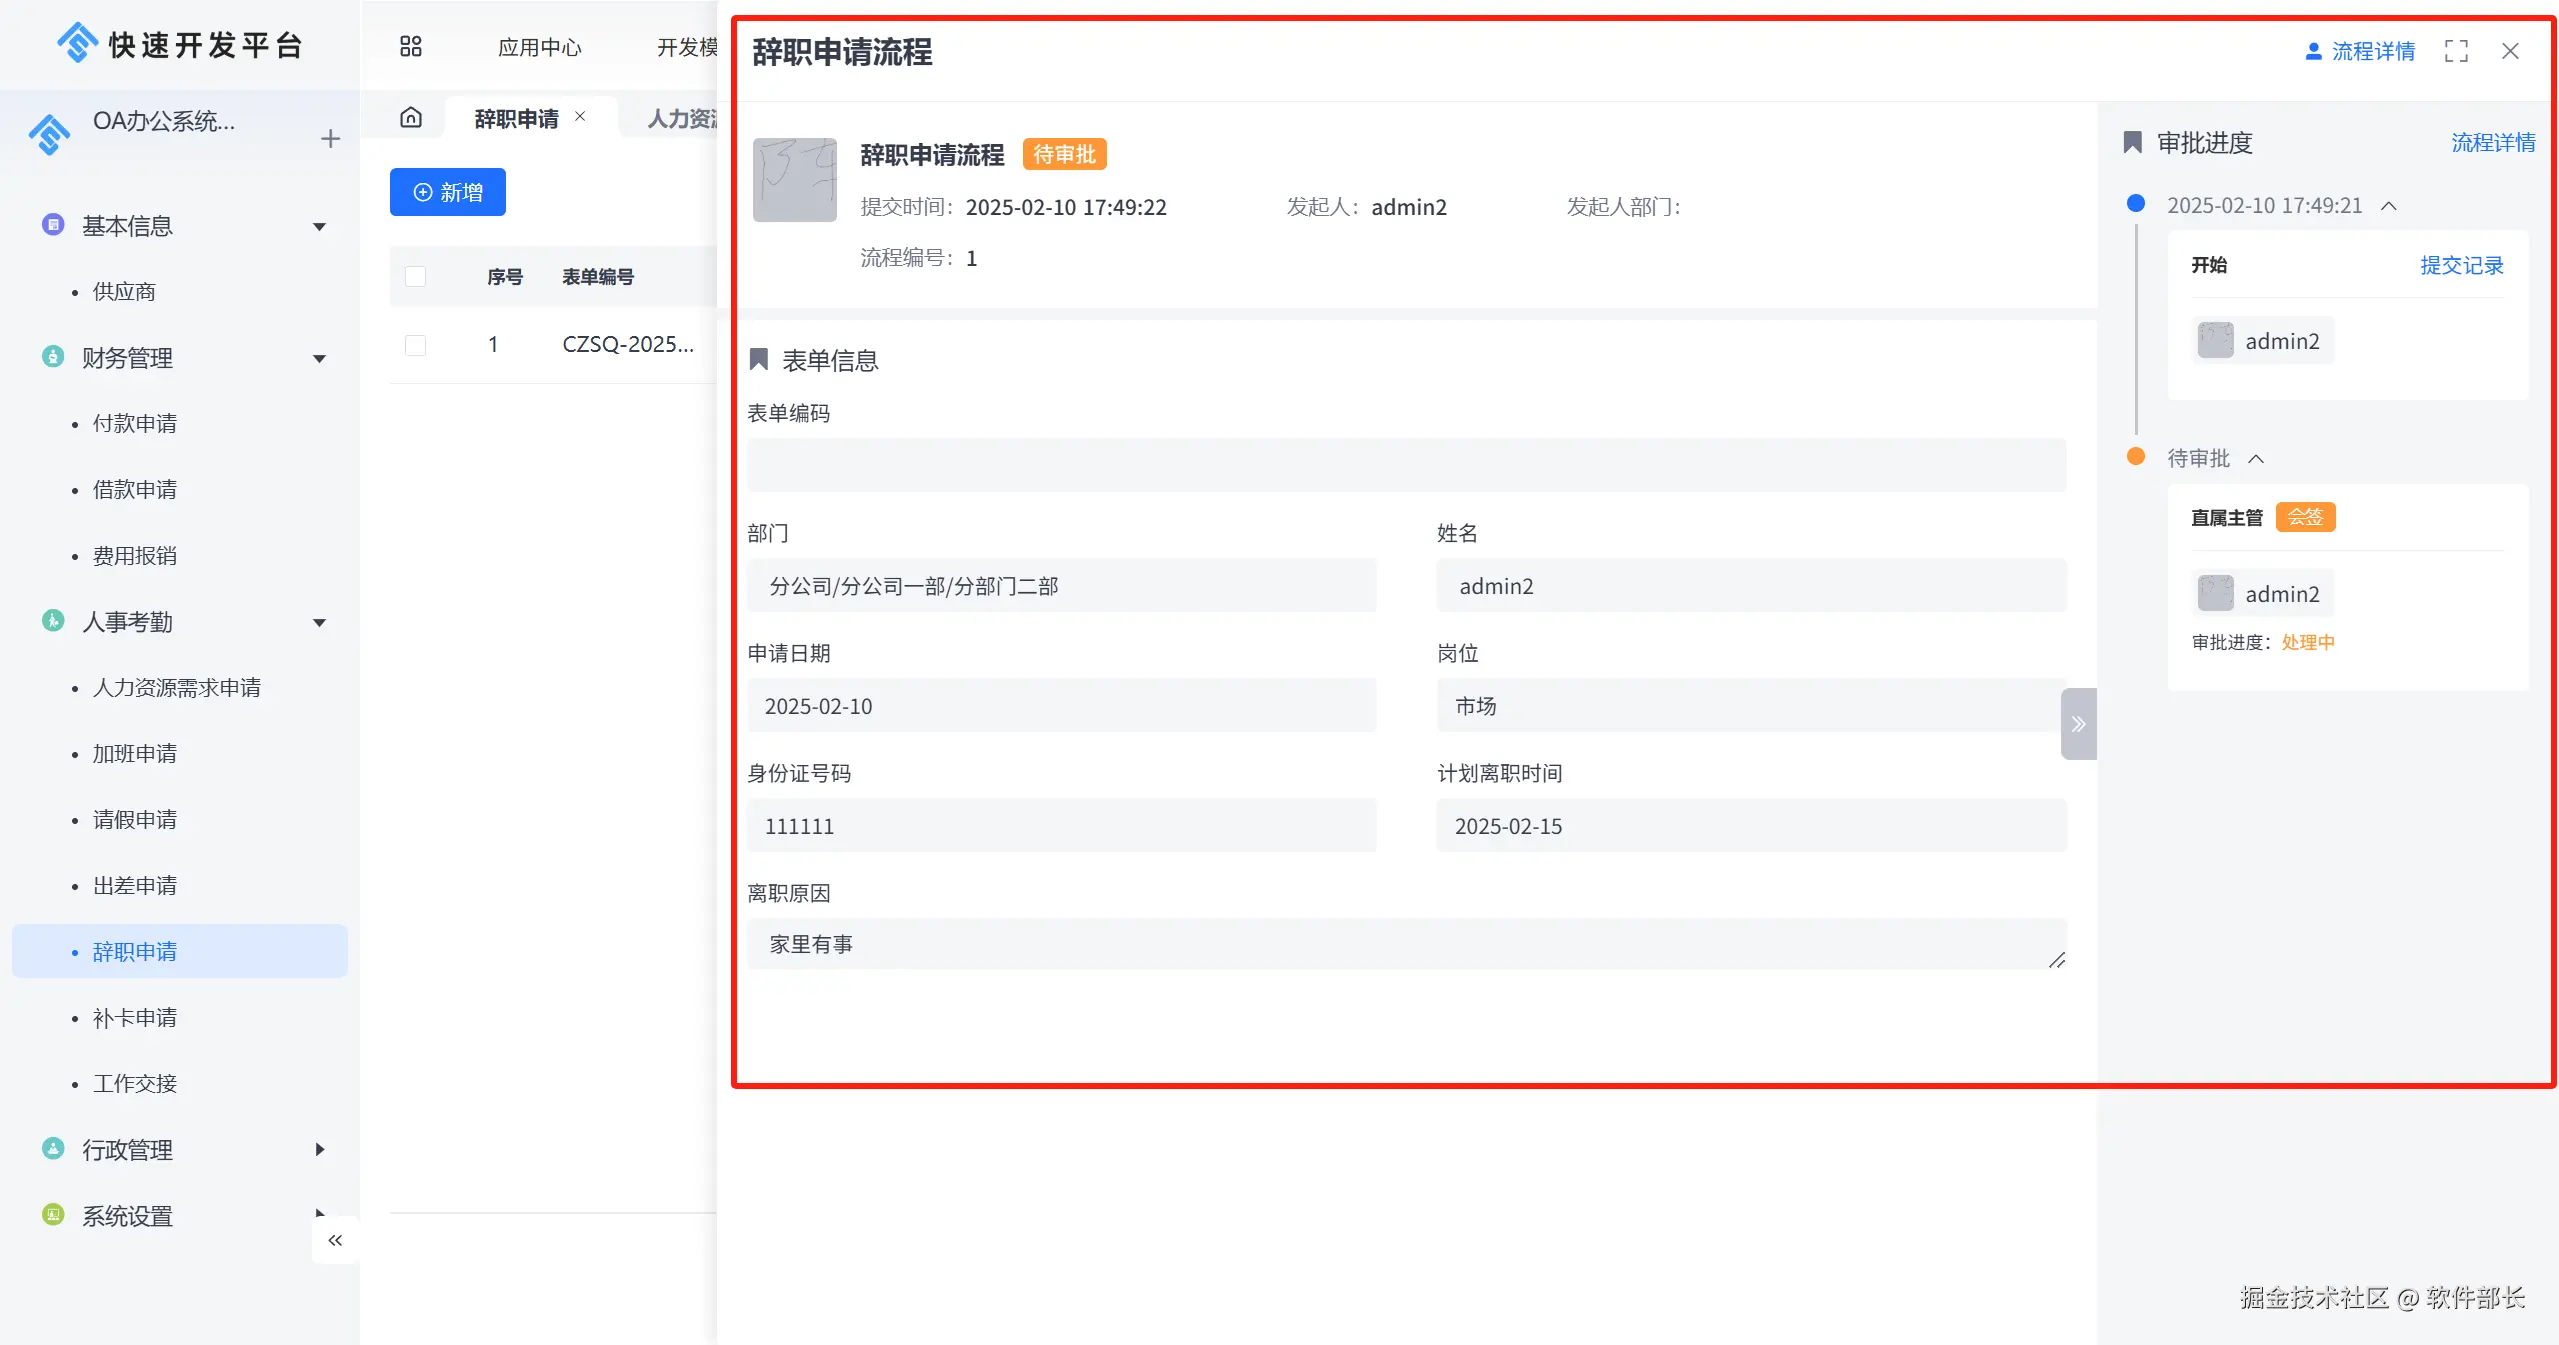The width and height of the screenshot is (2559, 1345).
Task: Select 请假申请 in the sidebar
Action: pyautogui.click(x=135, y=819)
